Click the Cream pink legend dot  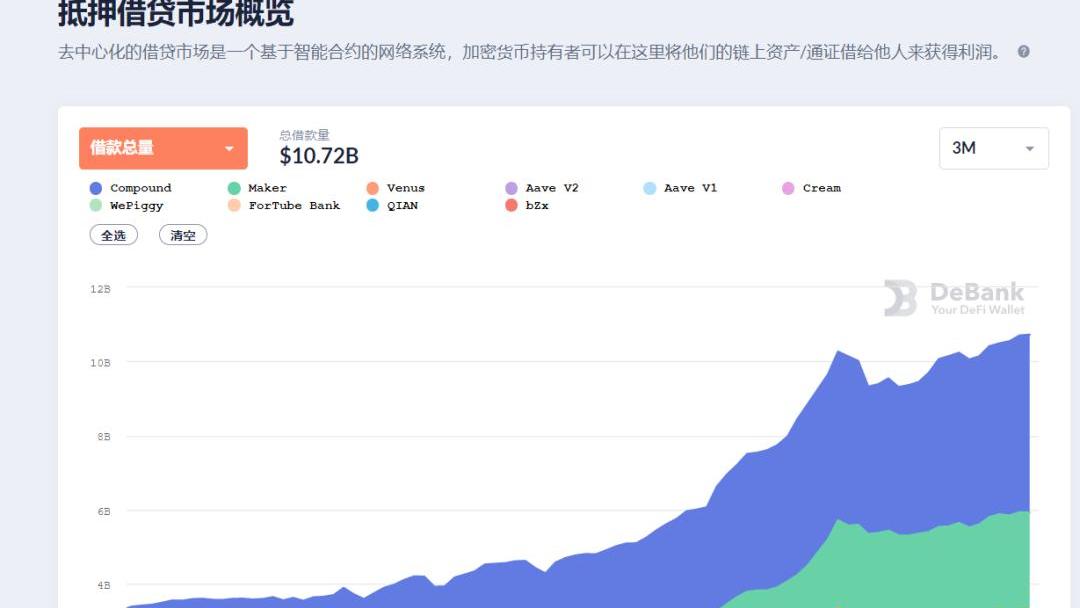coord(788,188)
